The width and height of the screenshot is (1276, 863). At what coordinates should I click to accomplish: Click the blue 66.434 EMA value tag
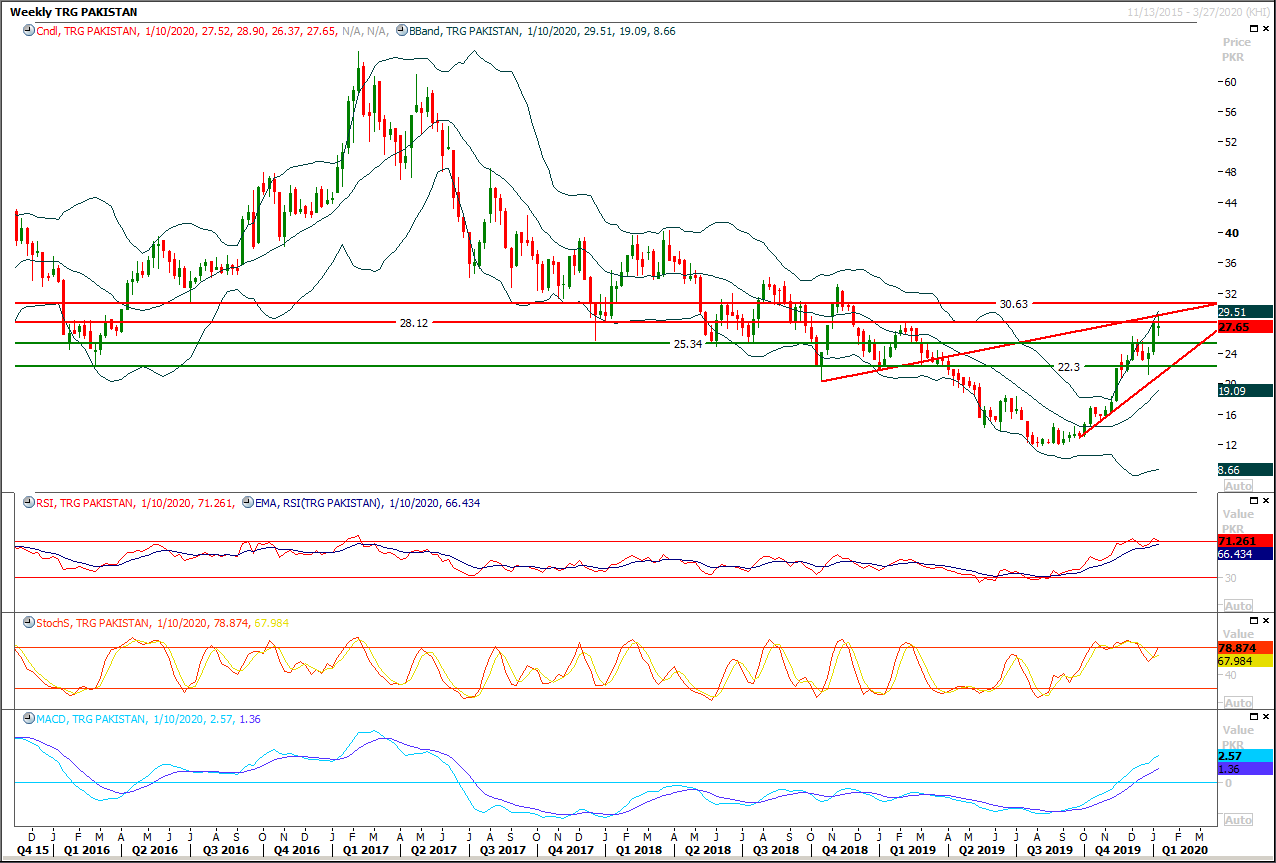(x=1244, y=554)
